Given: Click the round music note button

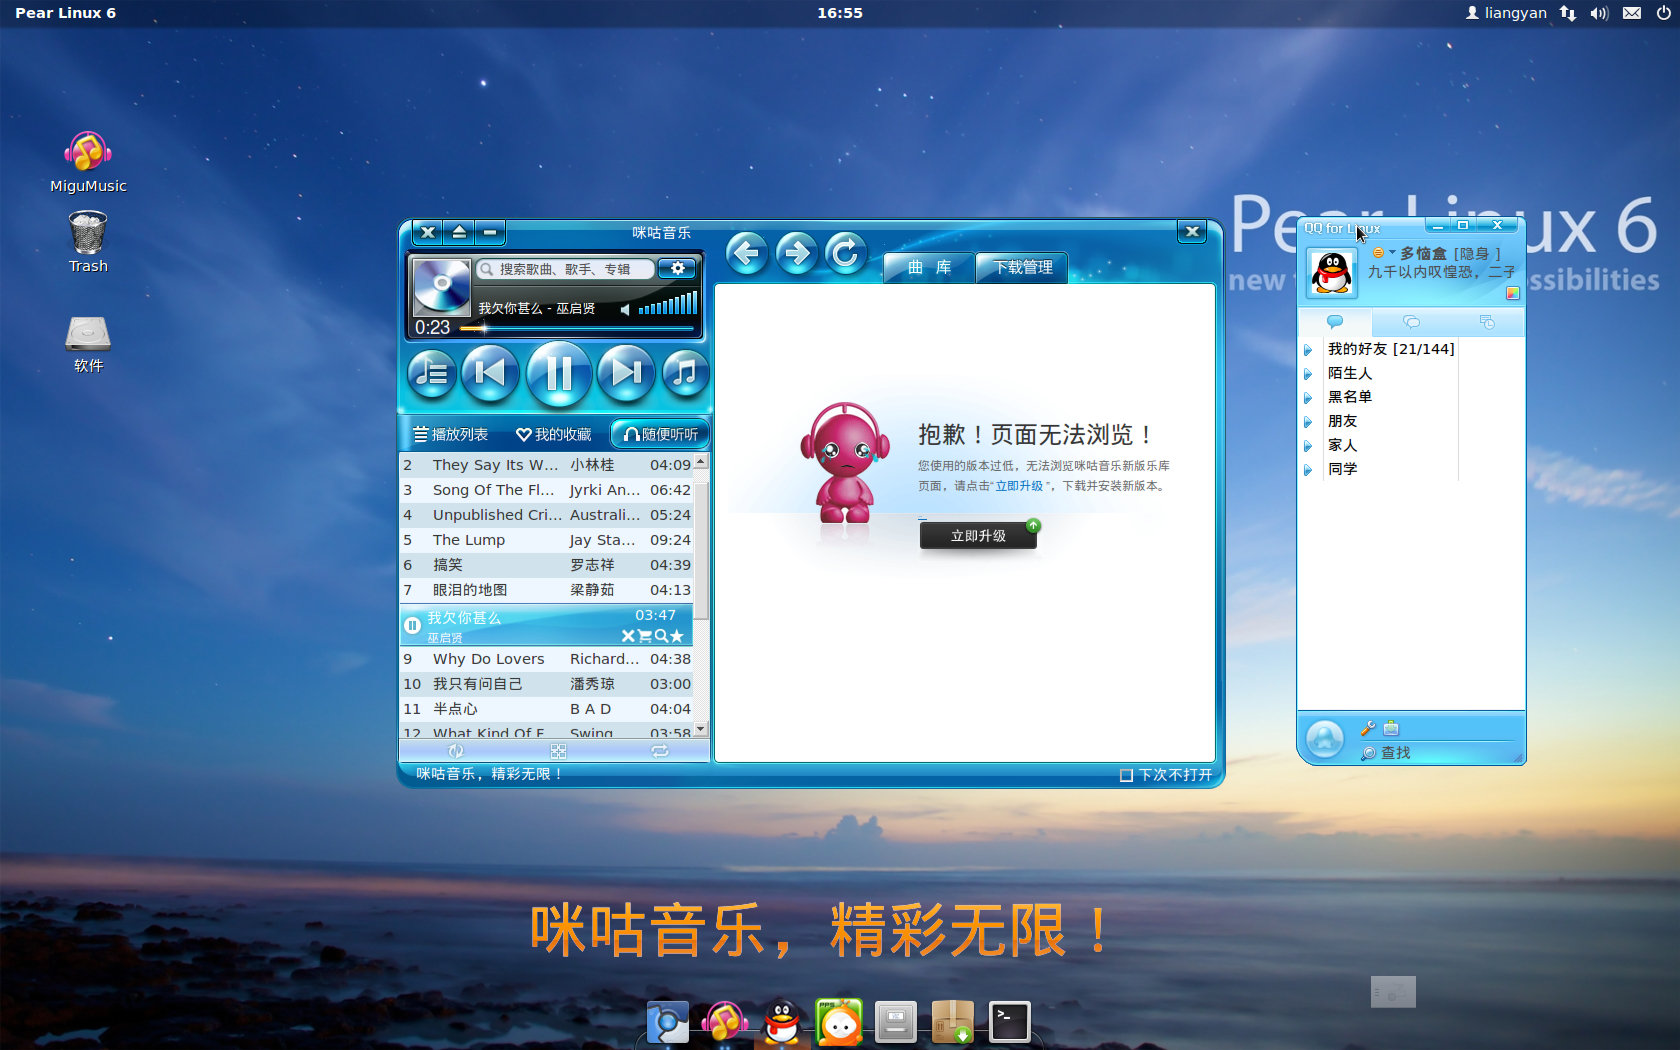Looking at the screenshot, I should [x=684, y=373].
